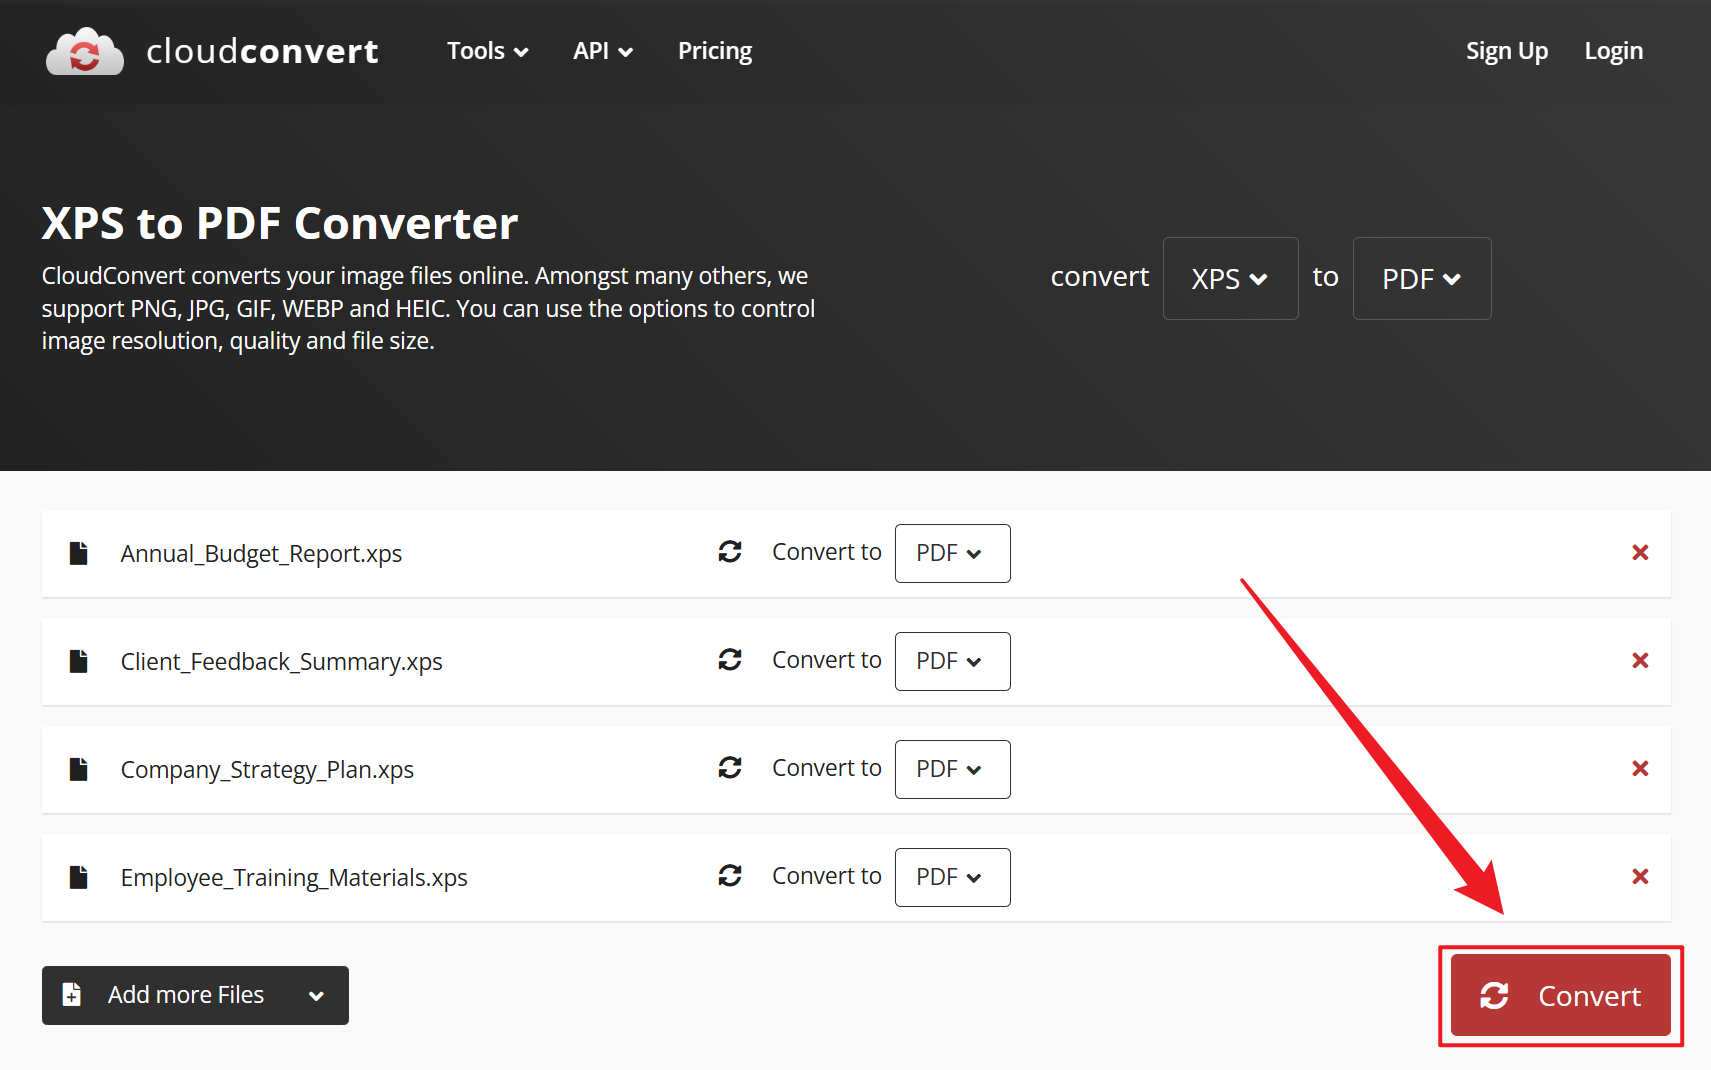This screenshot has width=1711, height=1070.
Task: Click file icon next to Employee_Training_Materials.xps
Action: [78, 877]
